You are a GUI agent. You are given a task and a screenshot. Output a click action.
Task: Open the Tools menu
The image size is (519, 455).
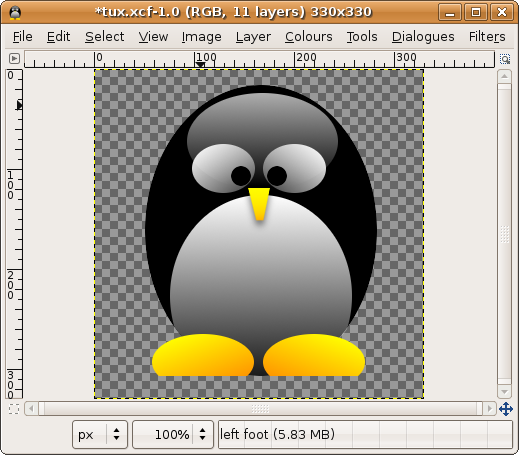tap(362, 37)
